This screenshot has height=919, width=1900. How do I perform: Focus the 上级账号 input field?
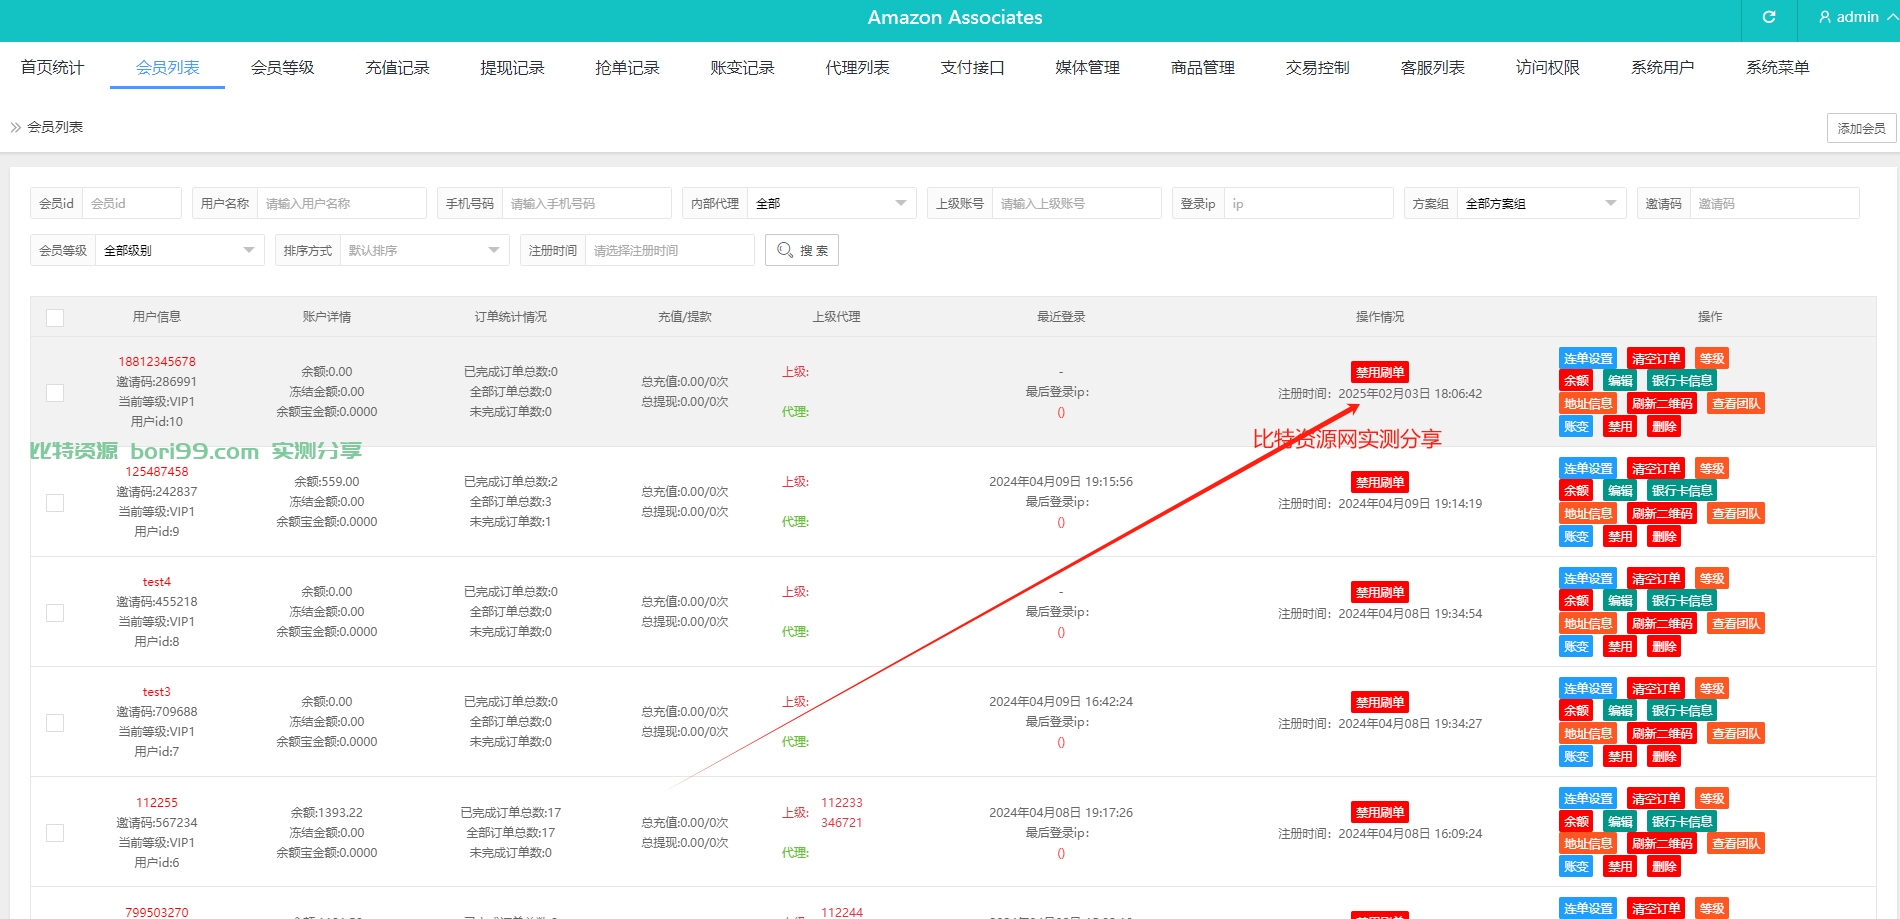tap(1076, 203)
